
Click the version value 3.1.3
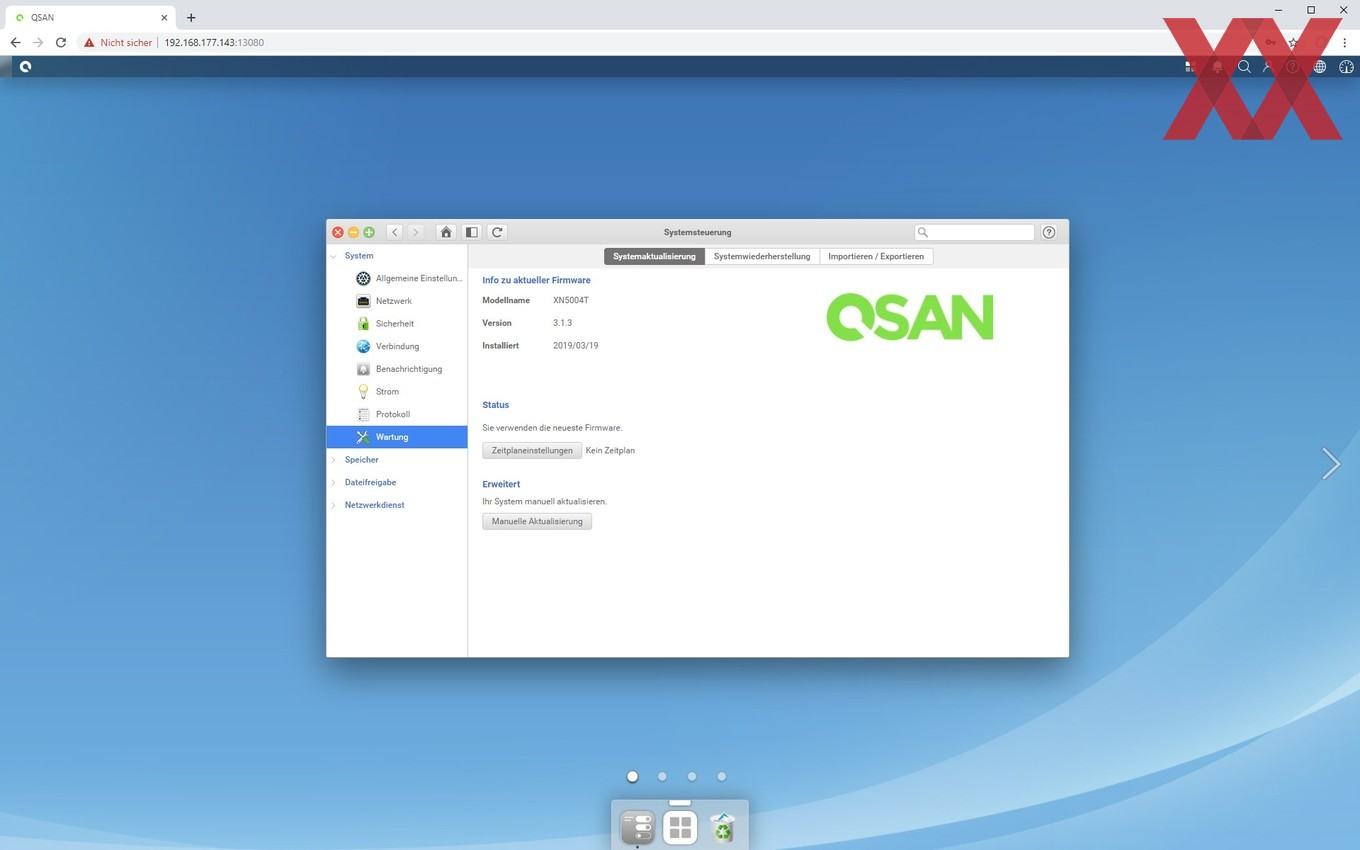tap(562, 323)
